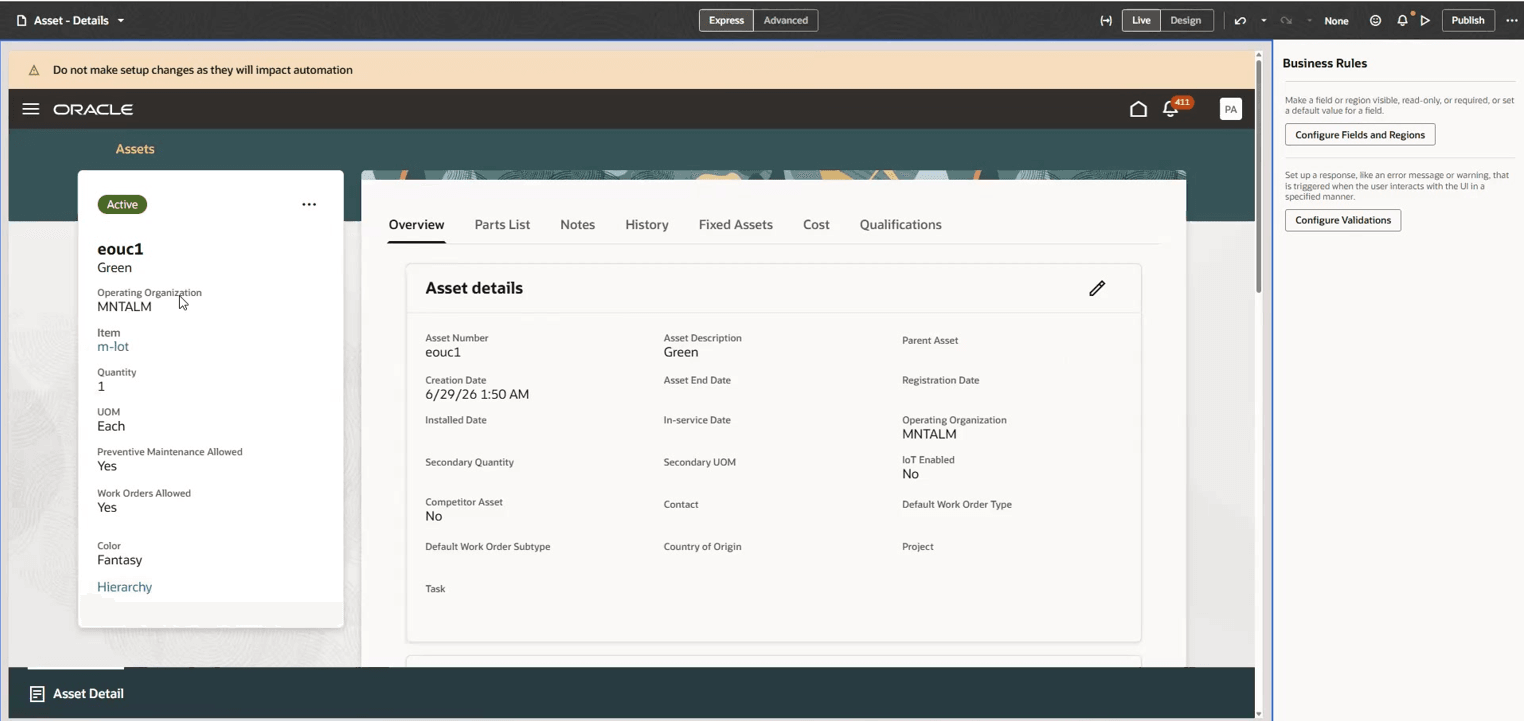1524x721 pixels.
Task: Undo the last change
Action: point(1240,20)
